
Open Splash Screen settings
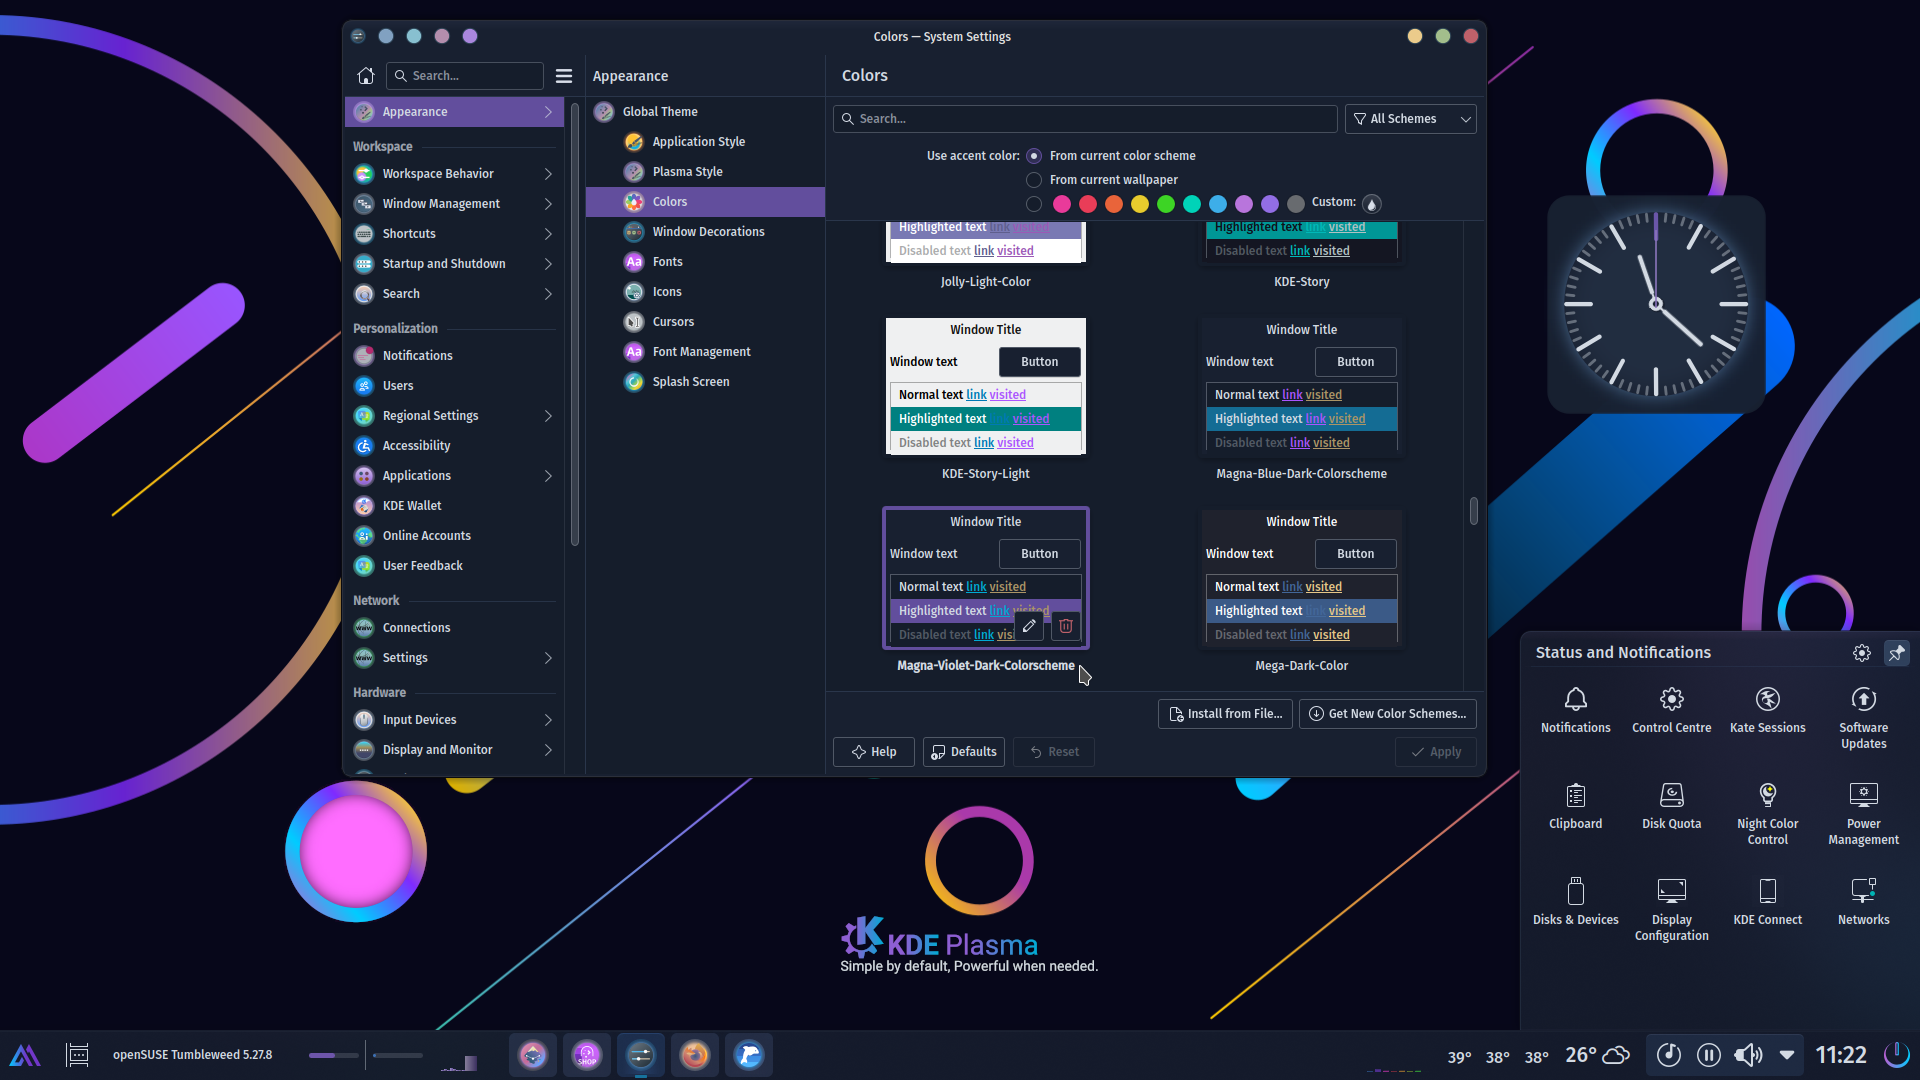705,382
